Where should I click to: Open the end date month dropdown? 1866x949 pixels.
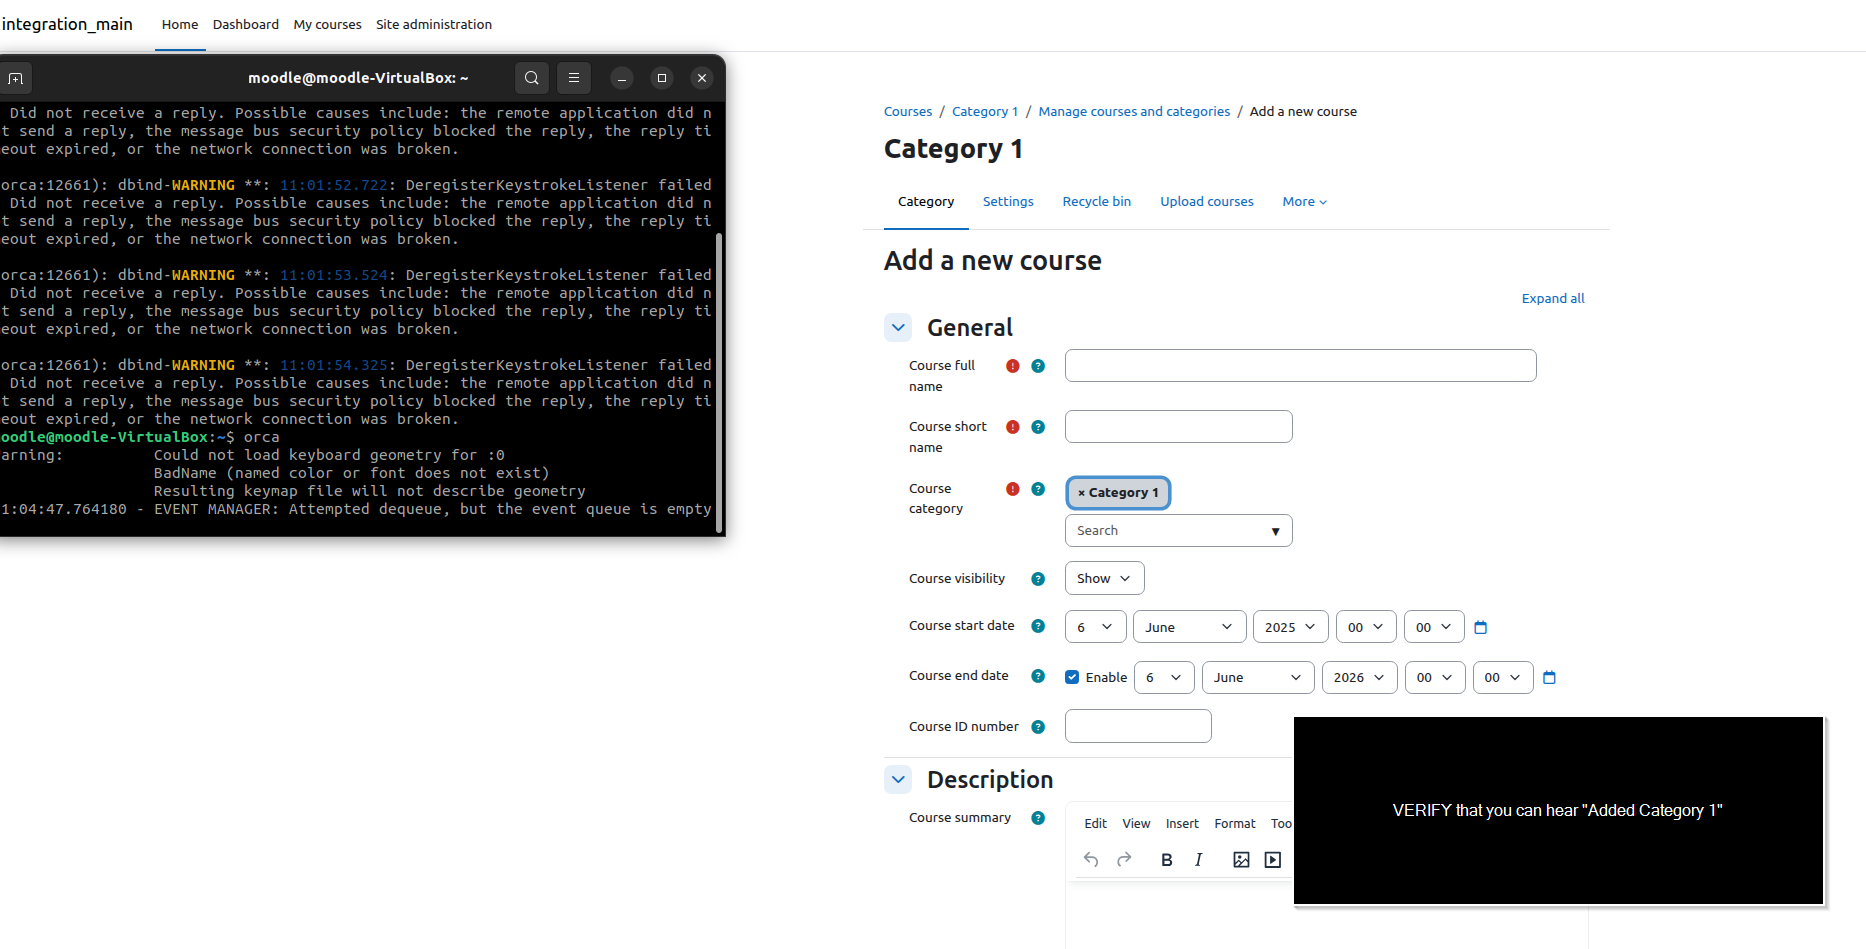tap(1259, 677)
